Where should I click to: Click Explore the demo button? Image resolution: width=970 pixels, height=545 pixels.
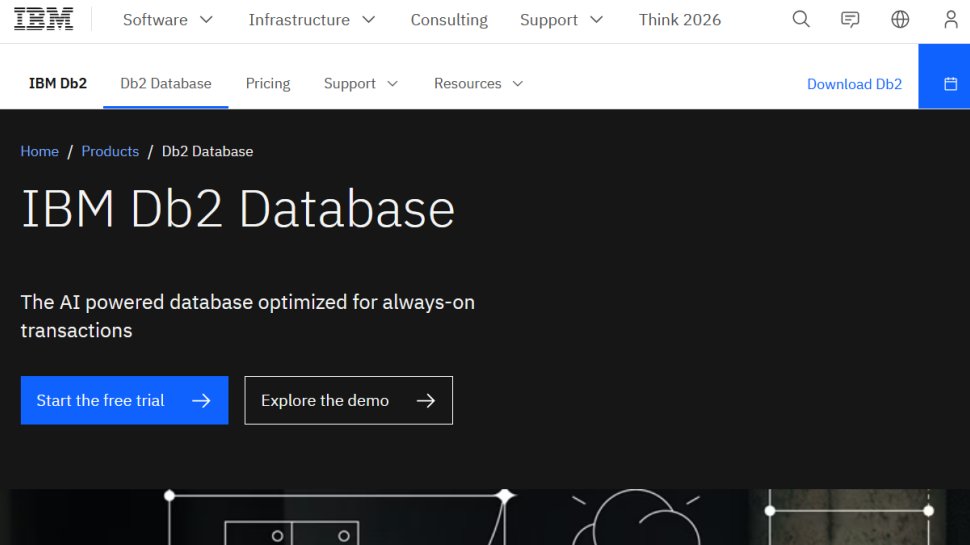pos(348,400)
